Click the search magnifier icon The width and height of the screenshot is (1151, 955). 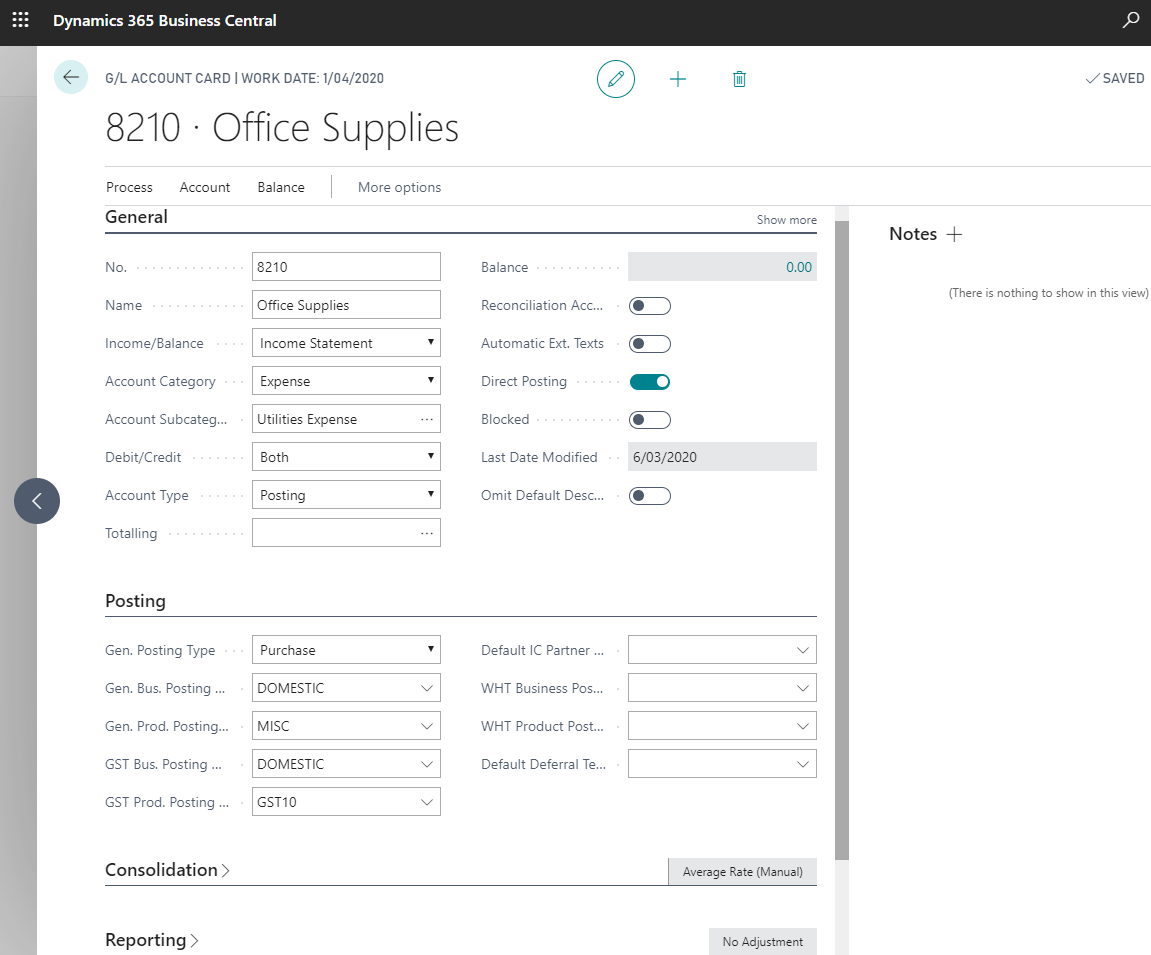tap(1131, 20)
